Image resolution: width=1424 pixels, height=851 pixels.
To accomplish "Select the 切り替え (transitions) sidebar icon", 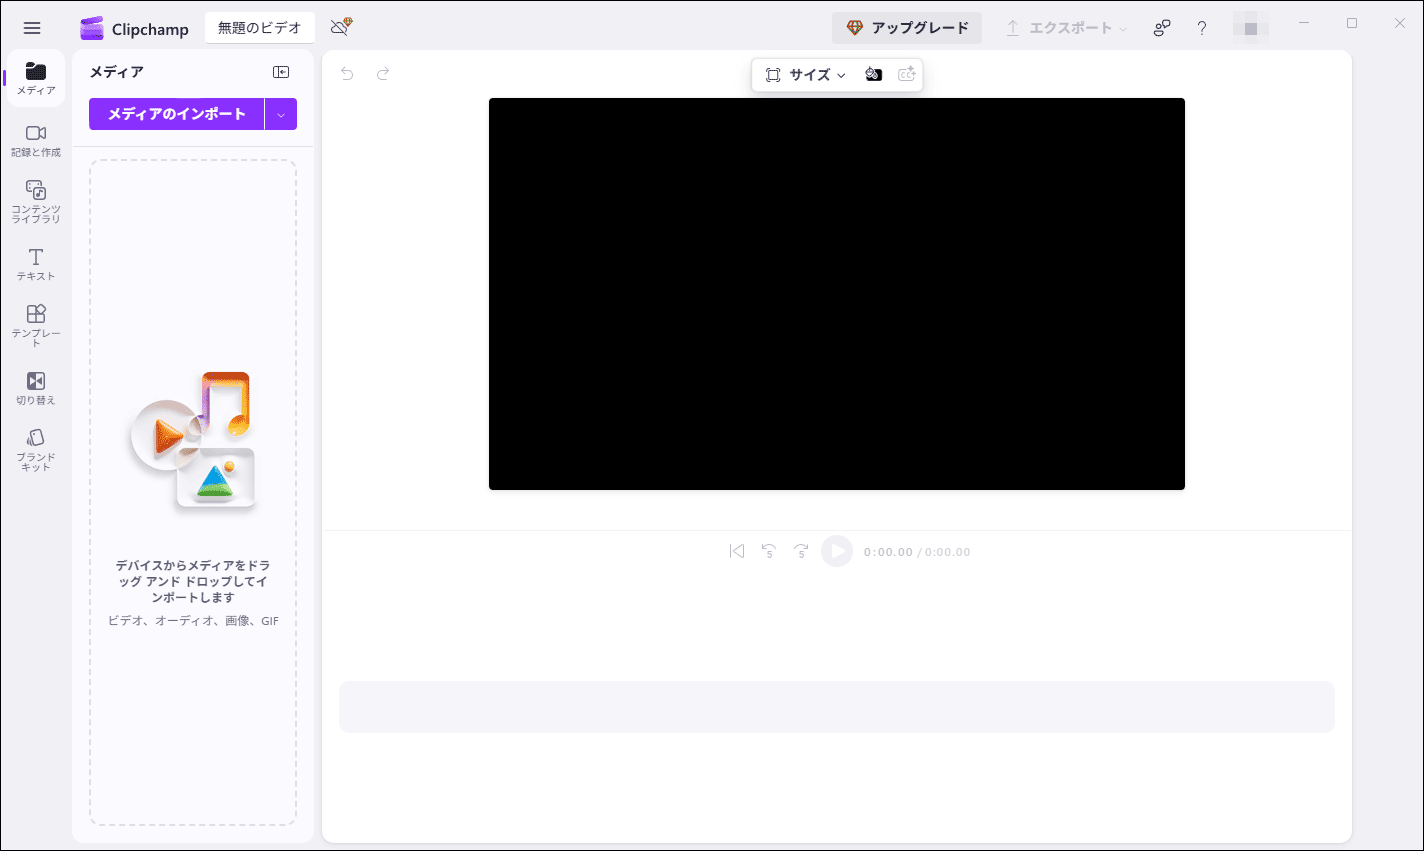I will (x=35, y=386).
